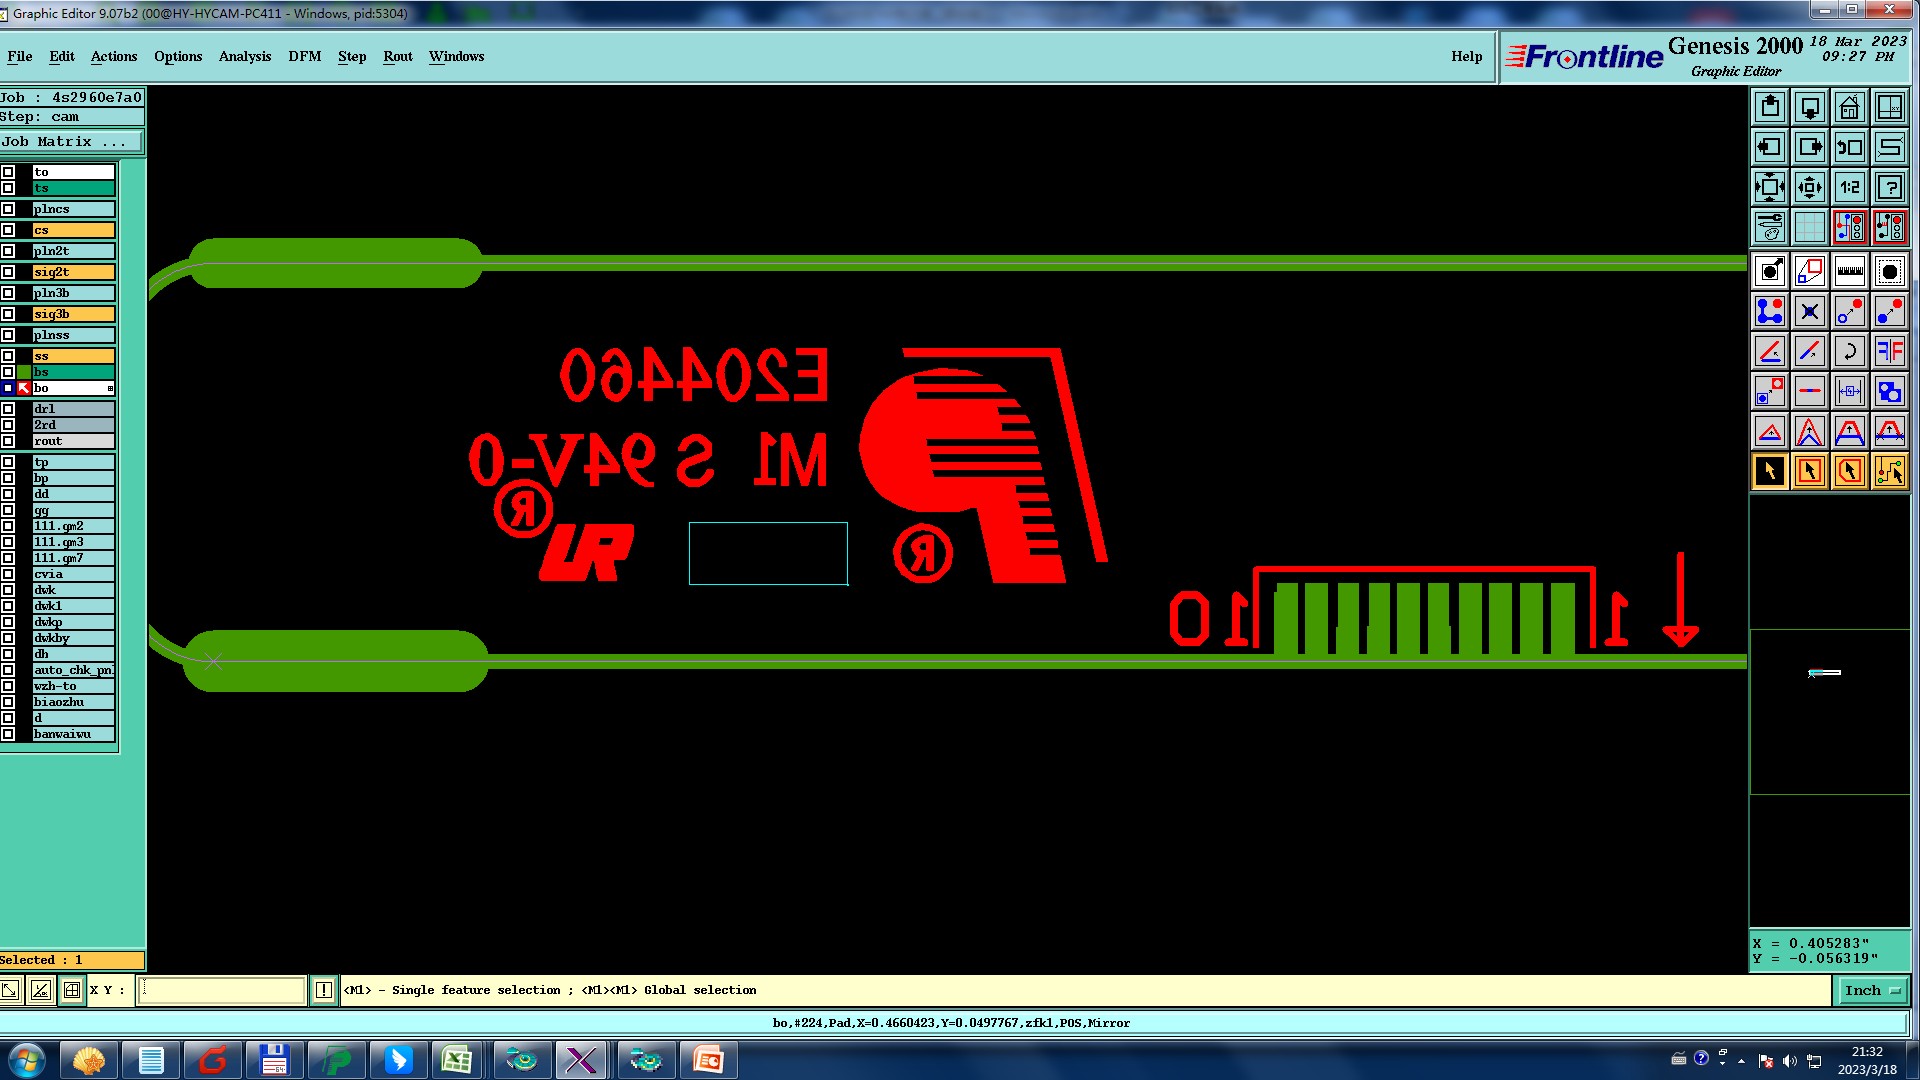Screen dimensions: 1920x1080
Task: Open the Inch units dropdown
Action: pyautogui.click(x=1872, y=990)
